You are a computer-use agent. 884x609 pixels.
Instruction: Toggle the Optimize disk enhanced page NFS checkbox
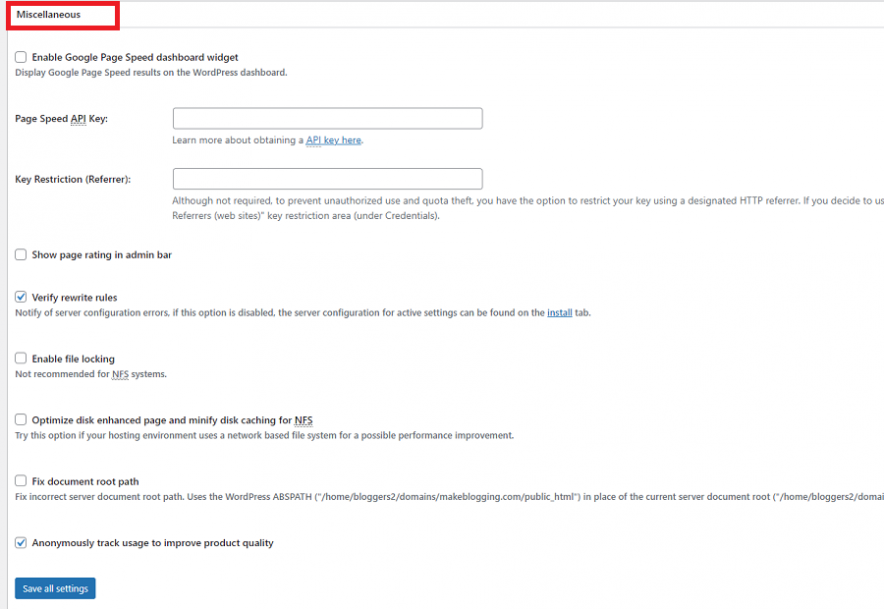point(21,420)
